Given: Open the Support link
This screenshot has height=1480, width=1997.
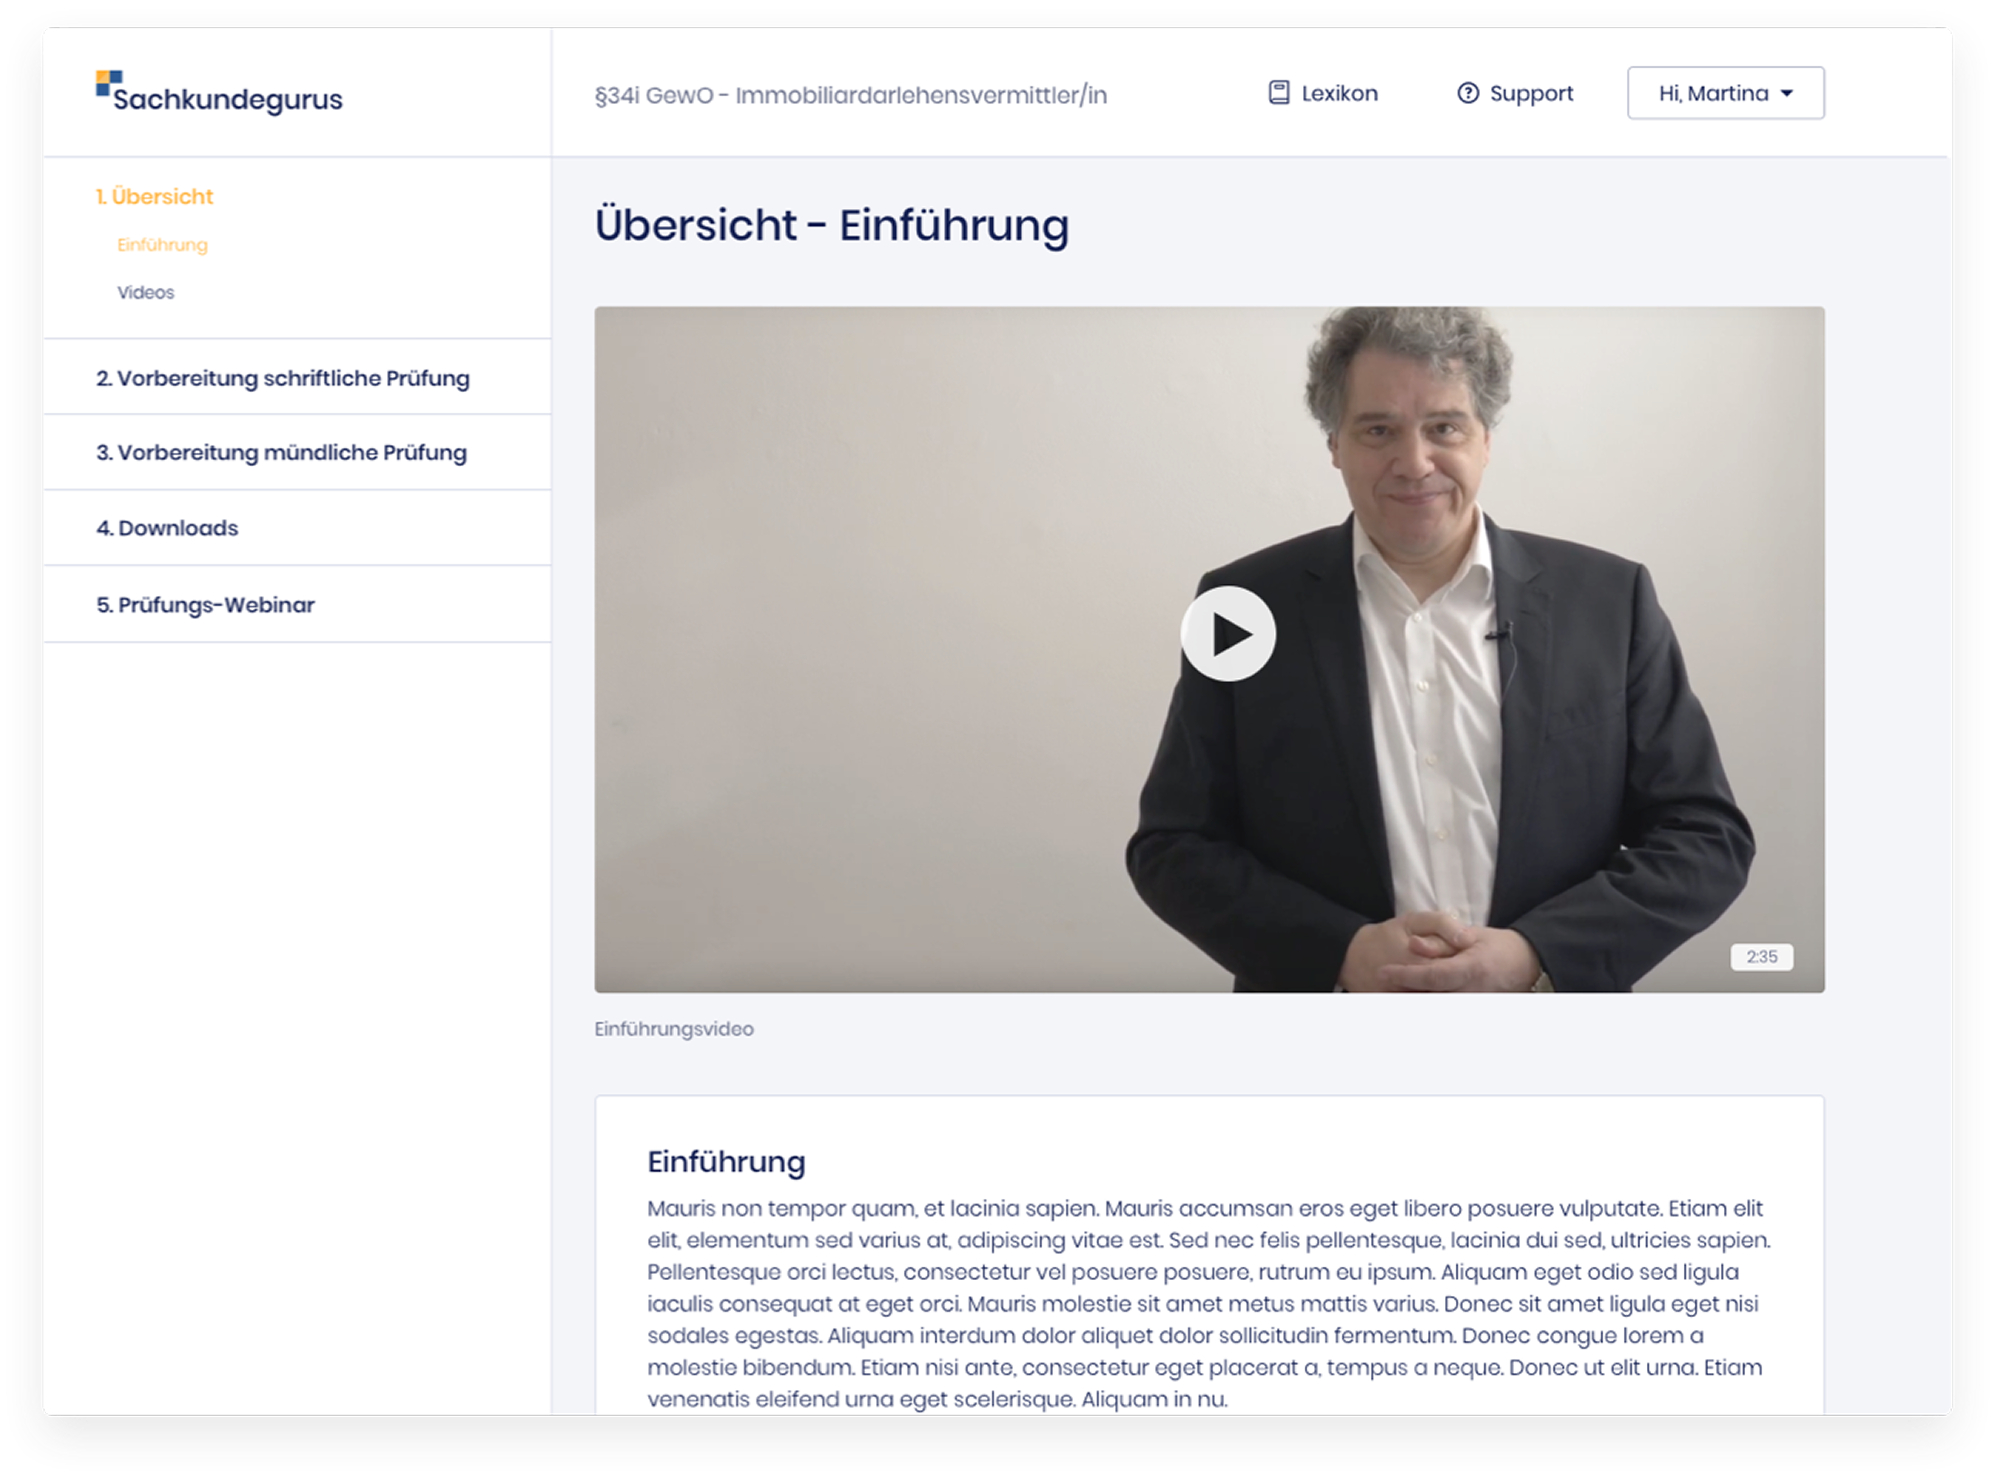Looking at the screenshot, I should 1514,93.
